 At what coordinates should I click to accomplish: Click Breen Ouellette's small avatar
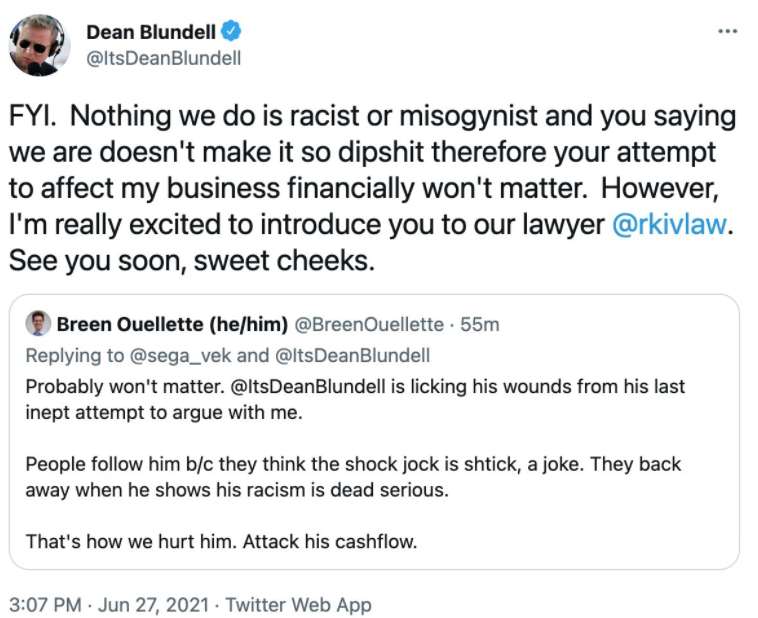38,324
